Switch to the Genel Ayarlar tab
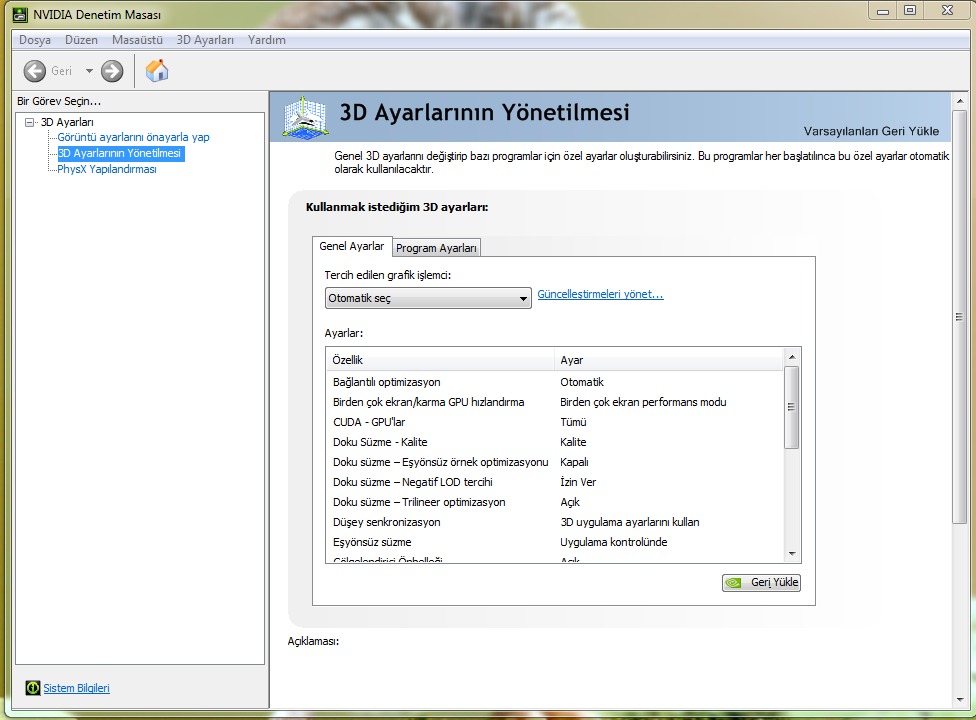The height and width of the screenshot is (720, 976). pos(352,246)
